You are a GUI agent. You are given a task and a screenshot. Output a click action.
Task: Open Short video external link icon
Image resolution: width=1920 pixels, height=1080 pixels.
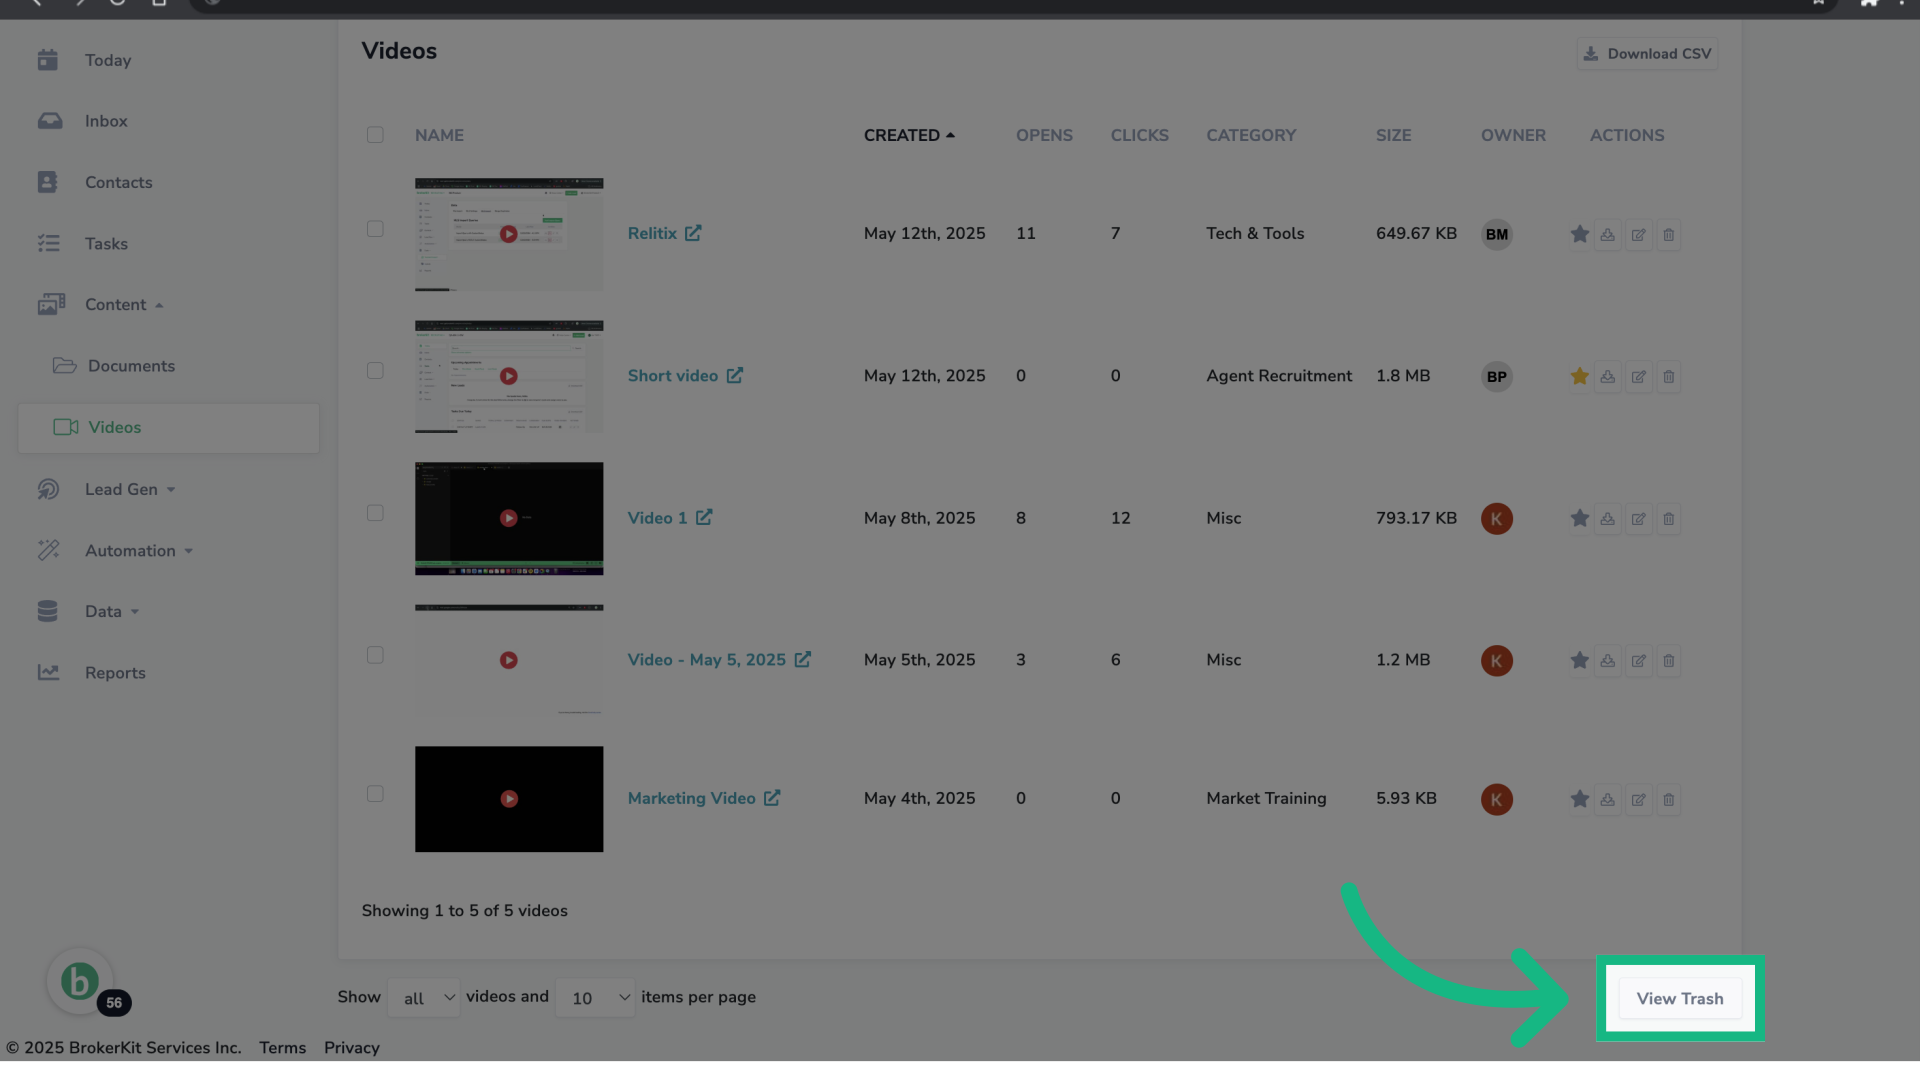coord(735,375)
